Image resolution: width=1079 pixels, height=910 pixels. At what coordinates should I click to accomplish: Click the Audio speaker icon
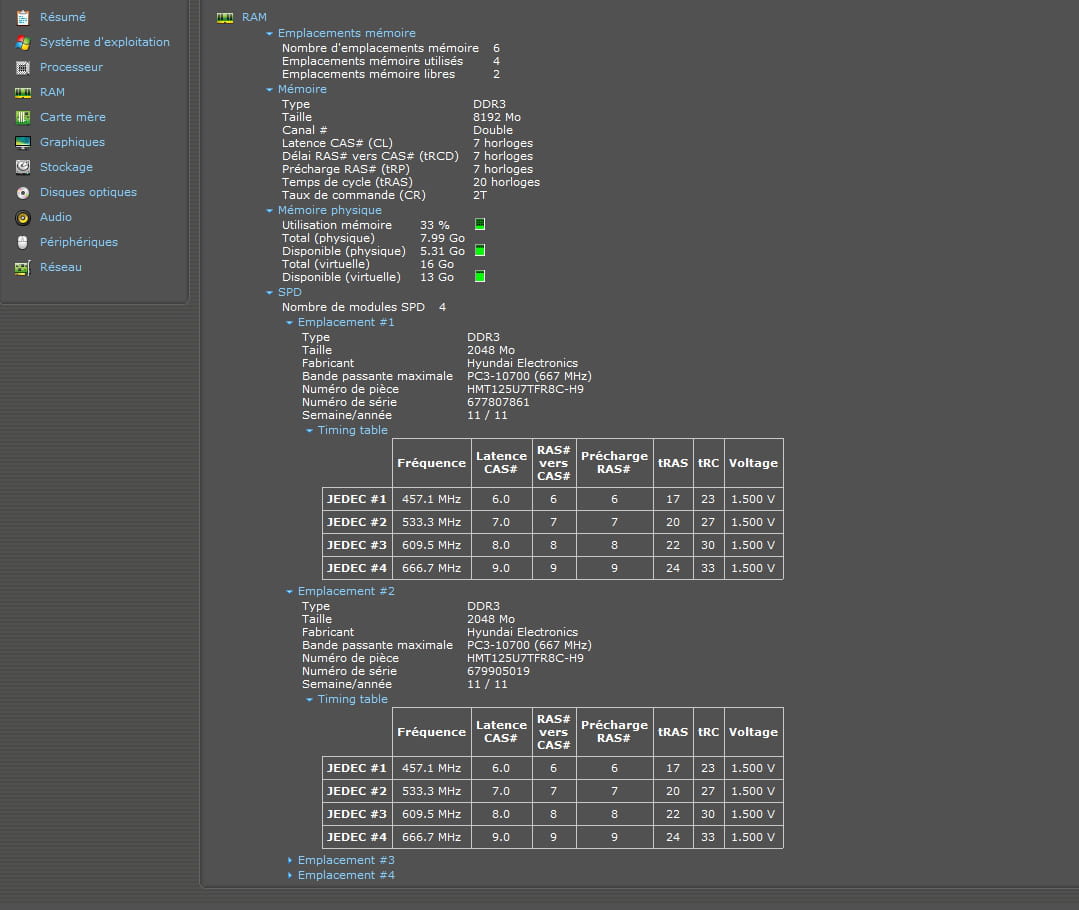coord(22,217)
